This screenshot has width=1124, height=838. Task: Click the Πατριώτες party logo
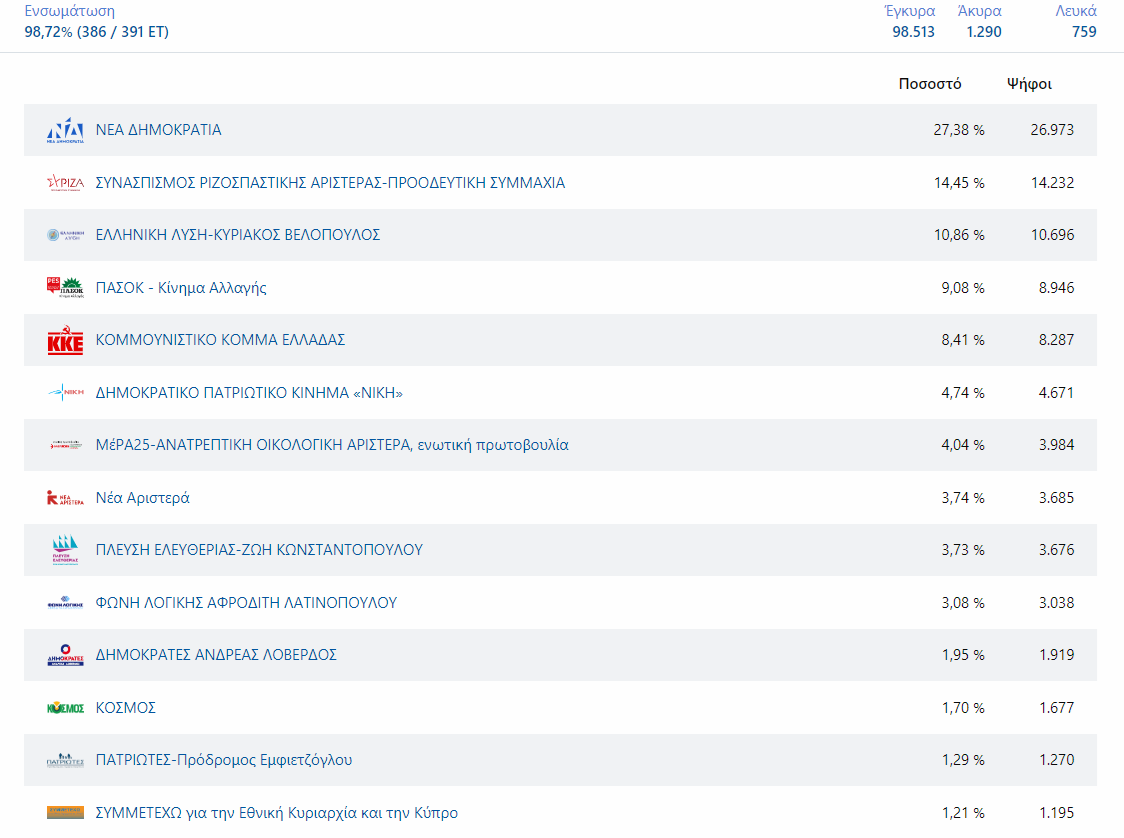click(x=65, y=760)
